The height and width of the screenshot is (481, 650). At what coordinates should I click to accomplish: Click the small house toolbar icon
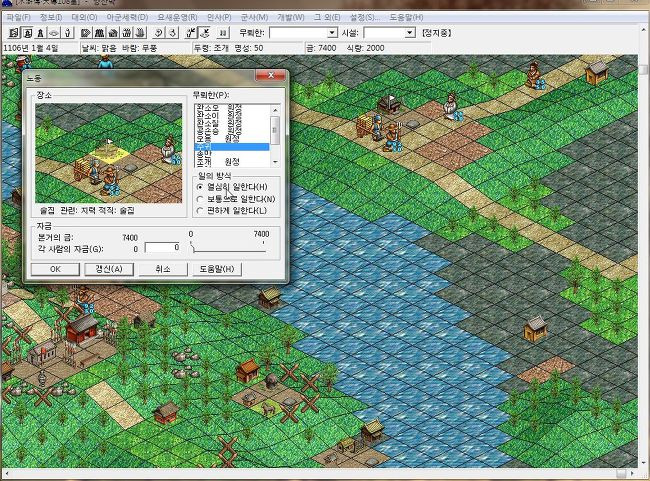click(113, 32)
